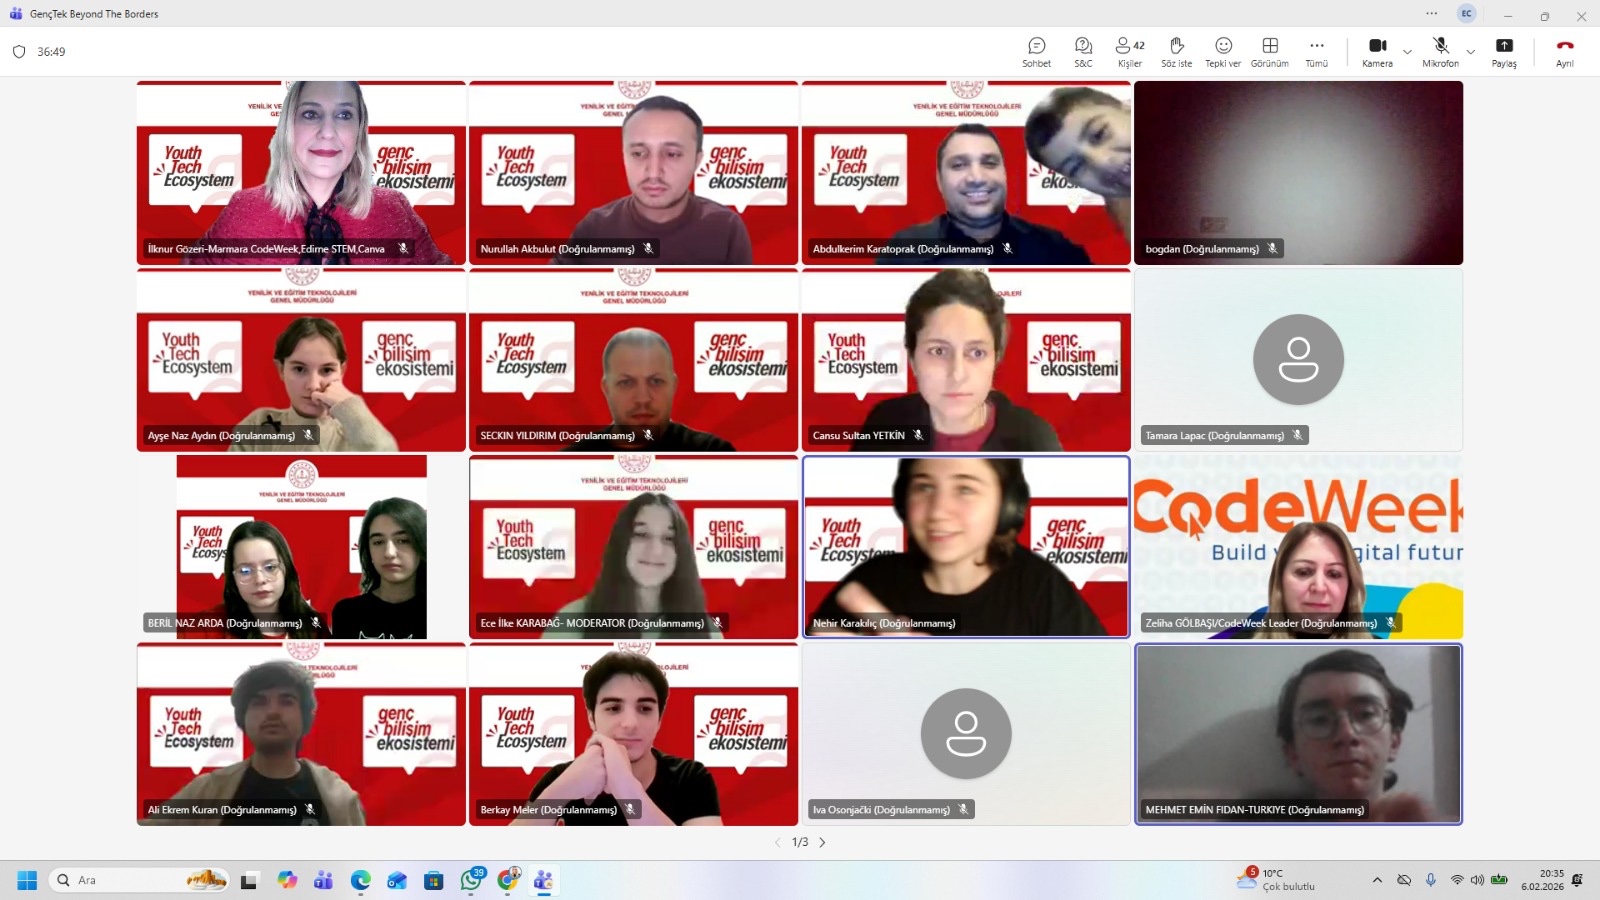This screenshot has height=900, width=1600.
Task: Open the S&C Q&A panel
Action: tap(1083, 52)
